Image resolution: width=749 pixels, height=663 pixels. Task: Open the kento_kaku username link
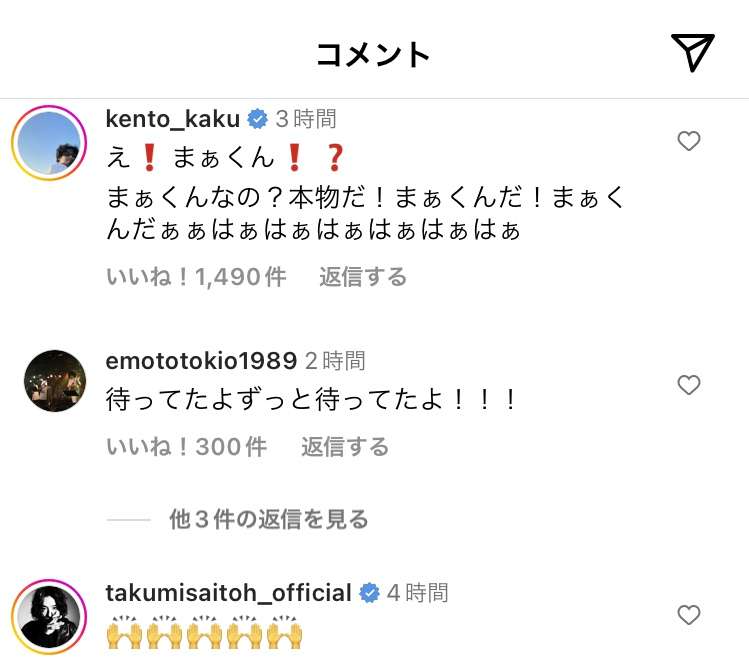coord(173,119)
